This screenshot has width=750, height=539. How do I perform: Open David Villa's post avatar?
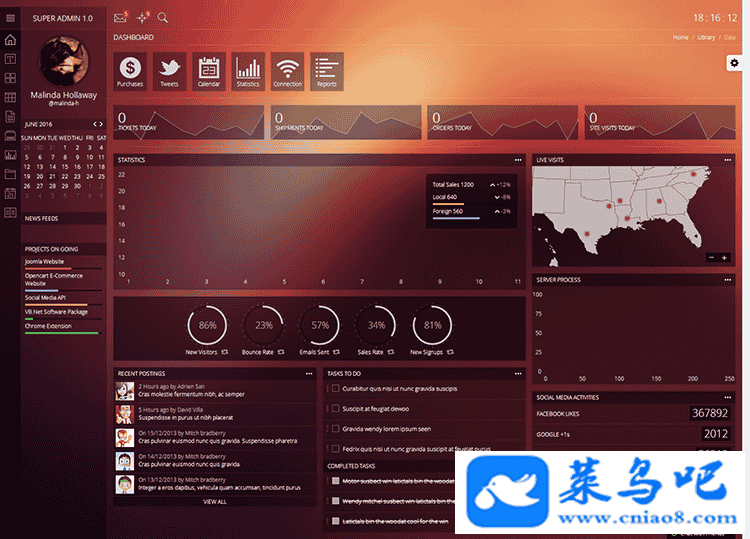(x=124, y=414)
